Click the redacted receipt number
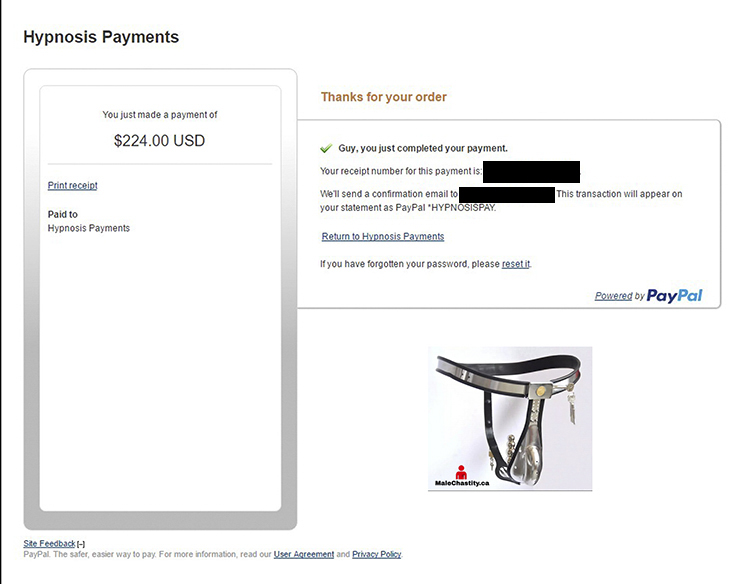The width and height of the screenshot is (750, 584). (x=531, y=171)
